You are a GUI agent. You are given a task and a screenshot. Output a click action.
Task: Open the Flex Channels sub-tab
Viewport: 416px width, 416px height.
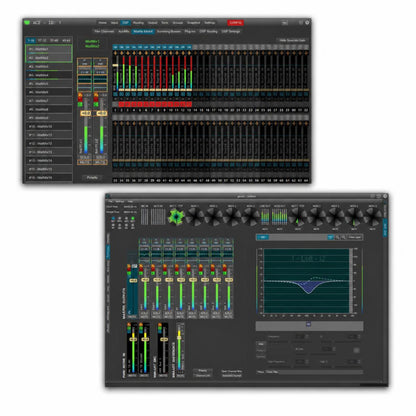[104, 31]
